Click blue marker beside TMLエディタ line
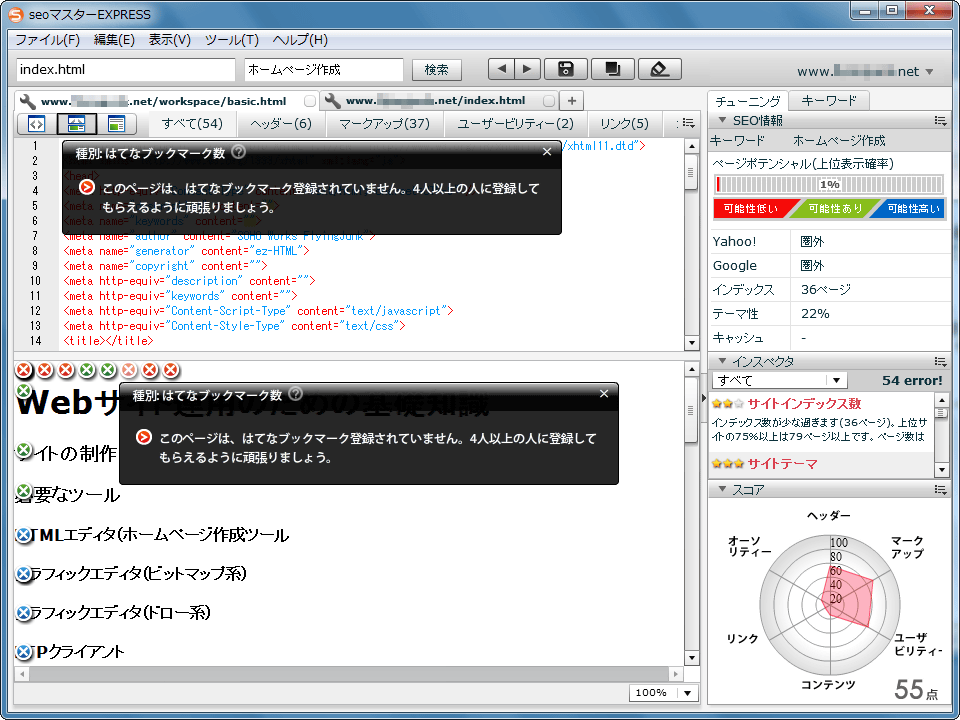The image size is (960, 720). tap(23, 536)
